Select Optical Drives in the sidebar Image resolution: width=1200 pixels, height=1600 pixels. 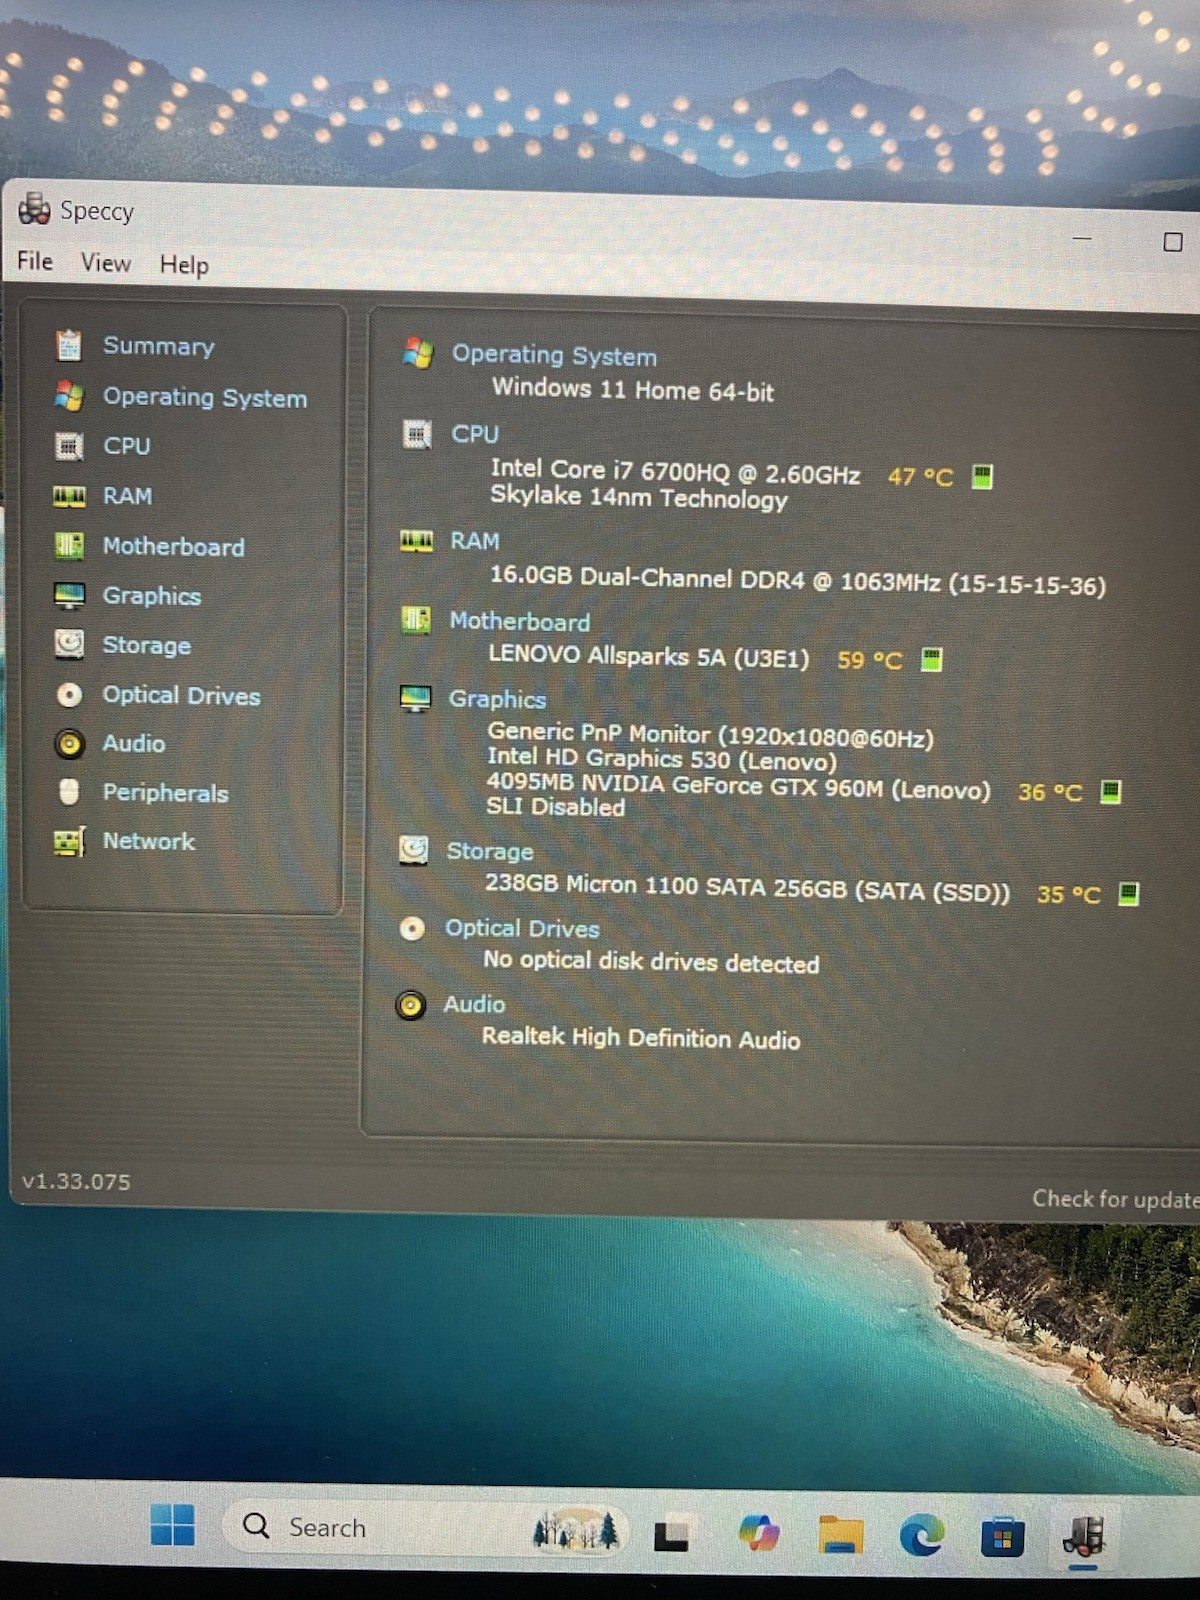coord(182,695)
